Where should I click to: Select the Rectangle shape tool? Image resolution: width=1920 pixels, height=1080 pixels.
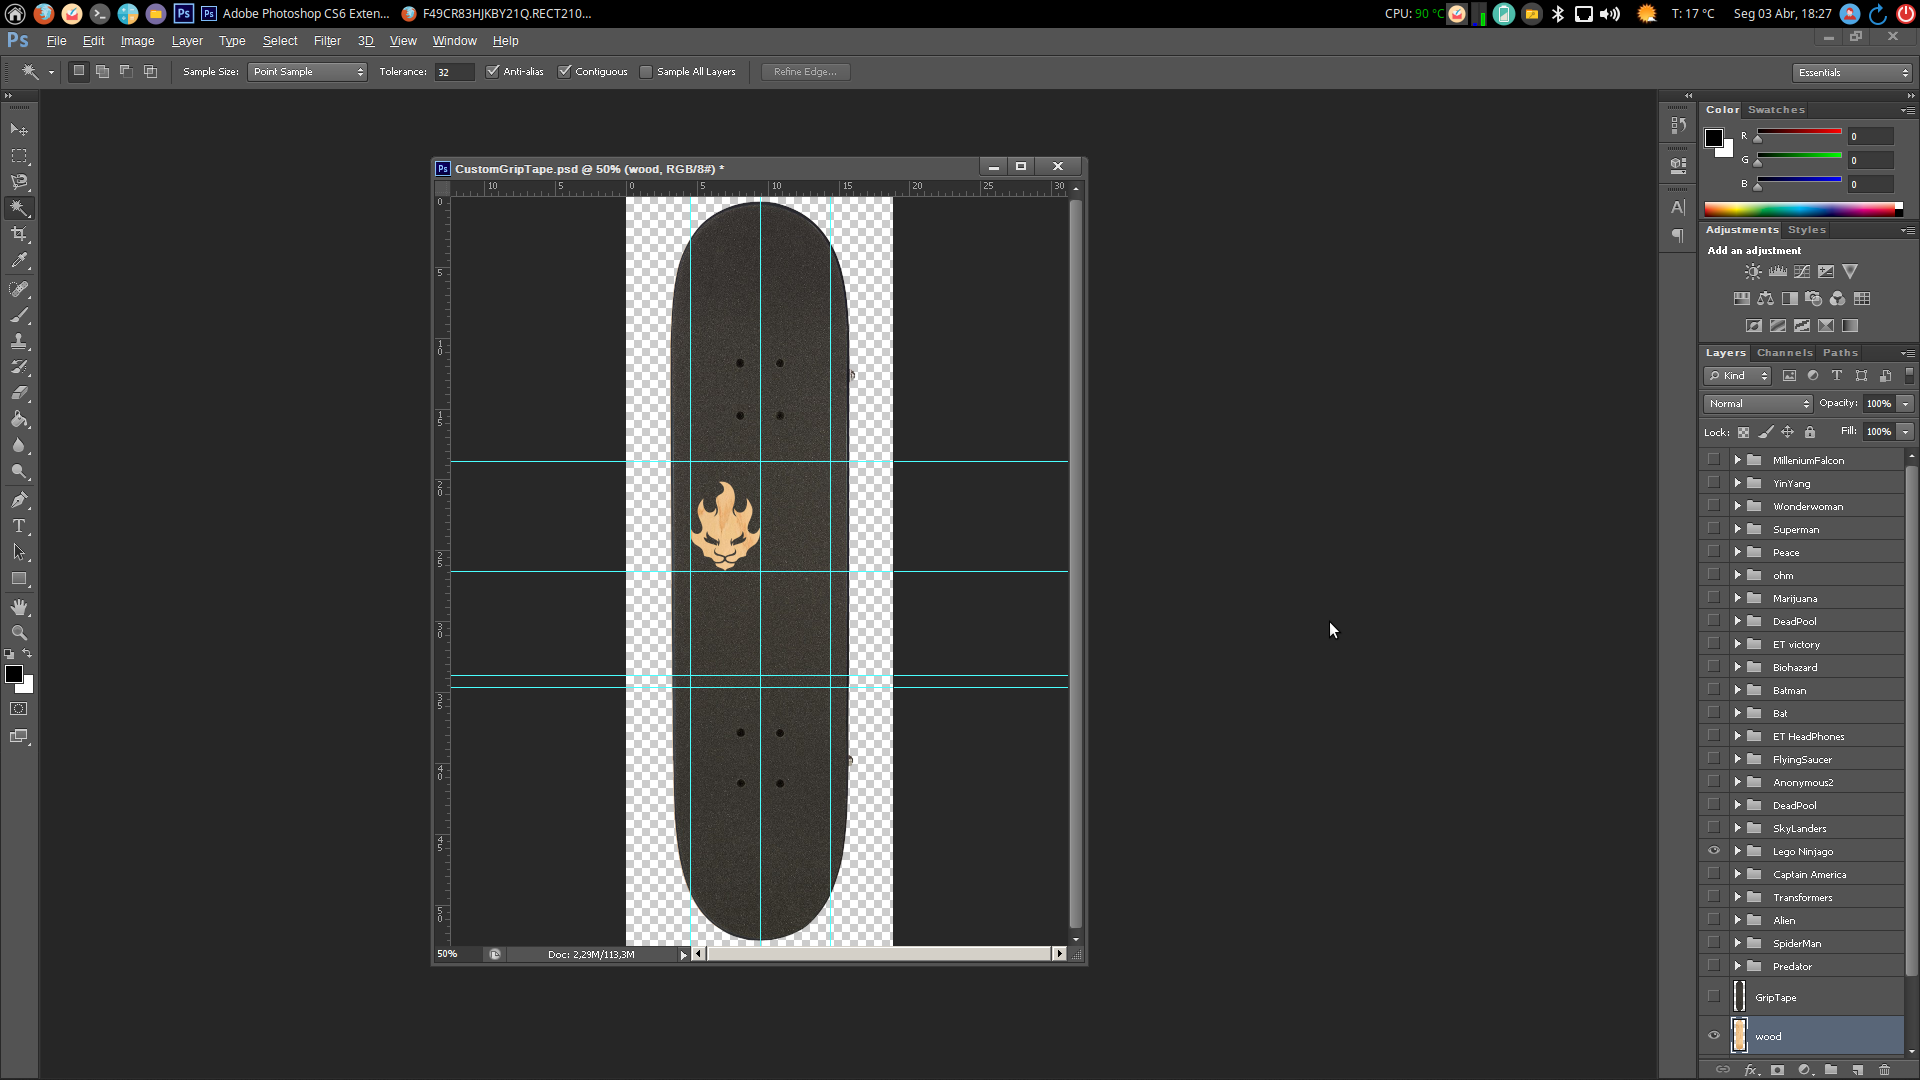pyautogui.click(x=19, y=578)
